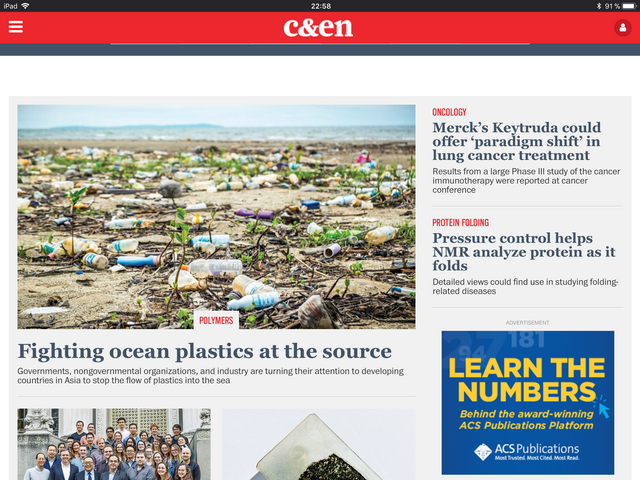Open Merck's Keytruda lung cancer article

pos(516,141)
